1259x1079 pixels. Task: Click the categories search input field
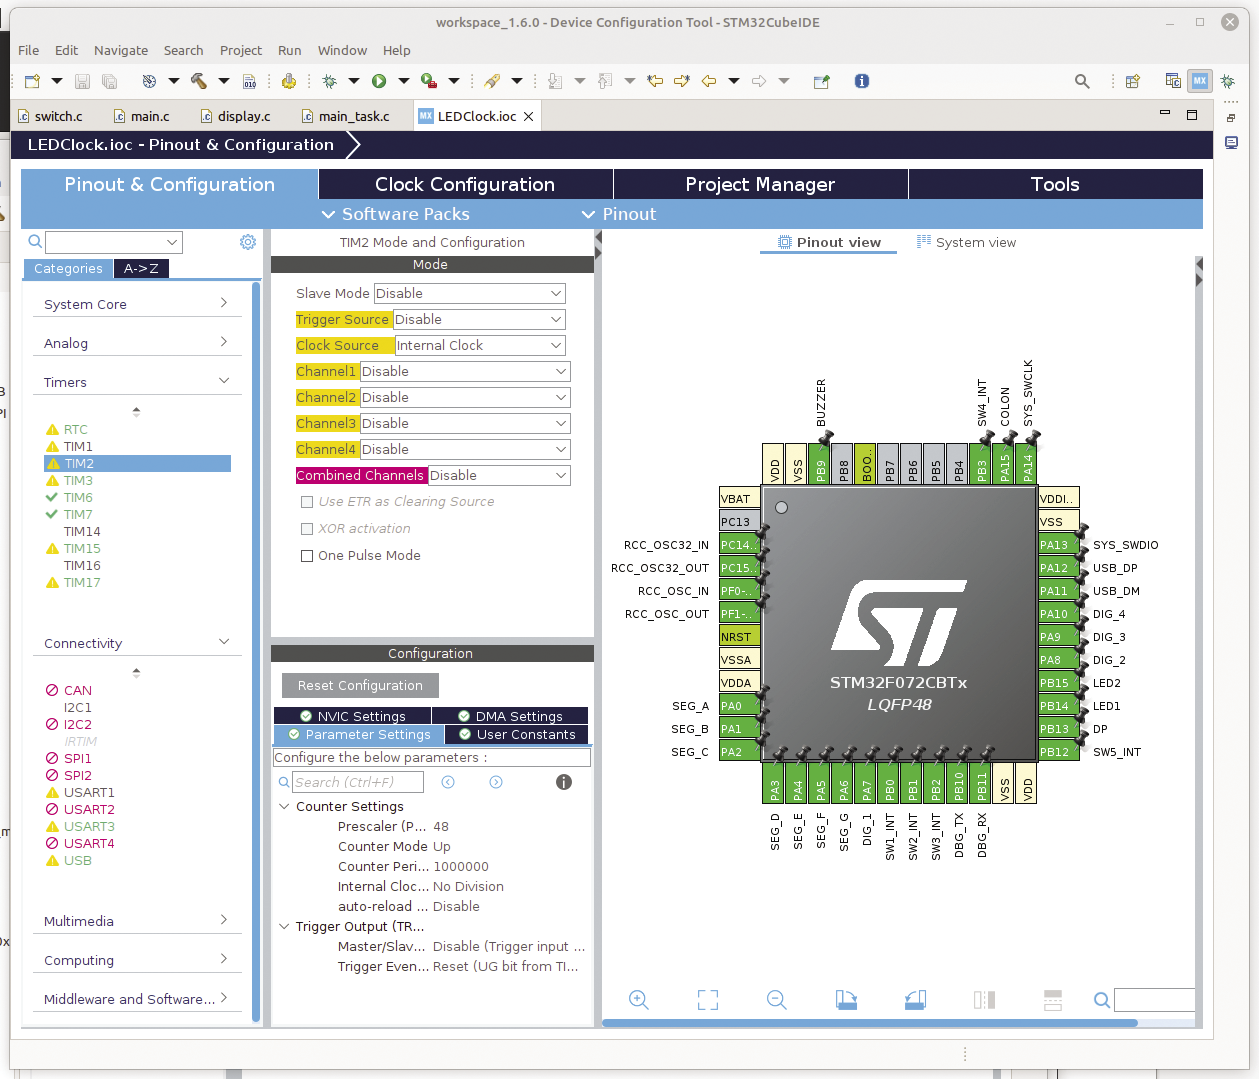pyautogui.click(x=114, y=242)
